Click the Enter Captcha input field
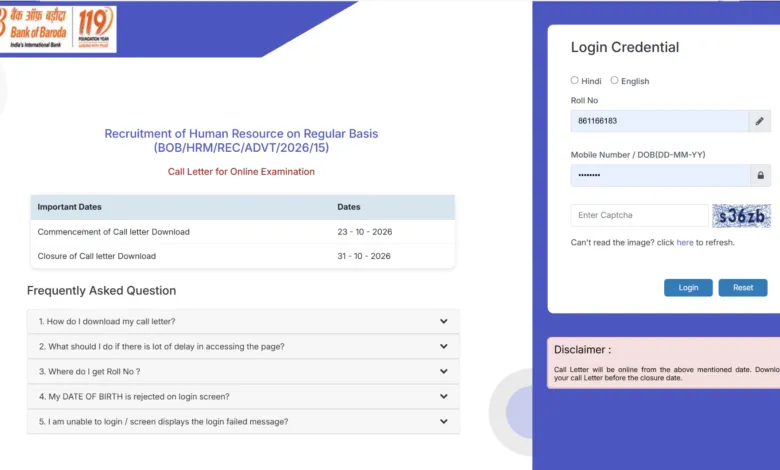 coord(639,215)
